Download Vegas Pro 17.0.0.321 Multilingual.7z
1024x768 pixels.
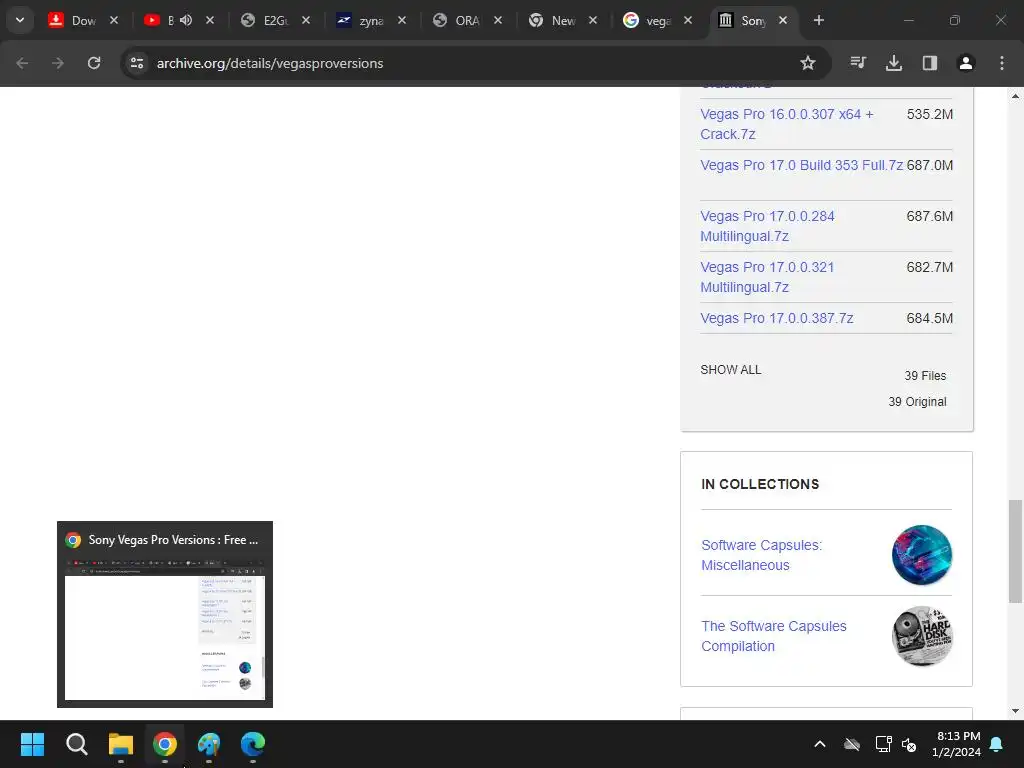[x=767, y=277]
